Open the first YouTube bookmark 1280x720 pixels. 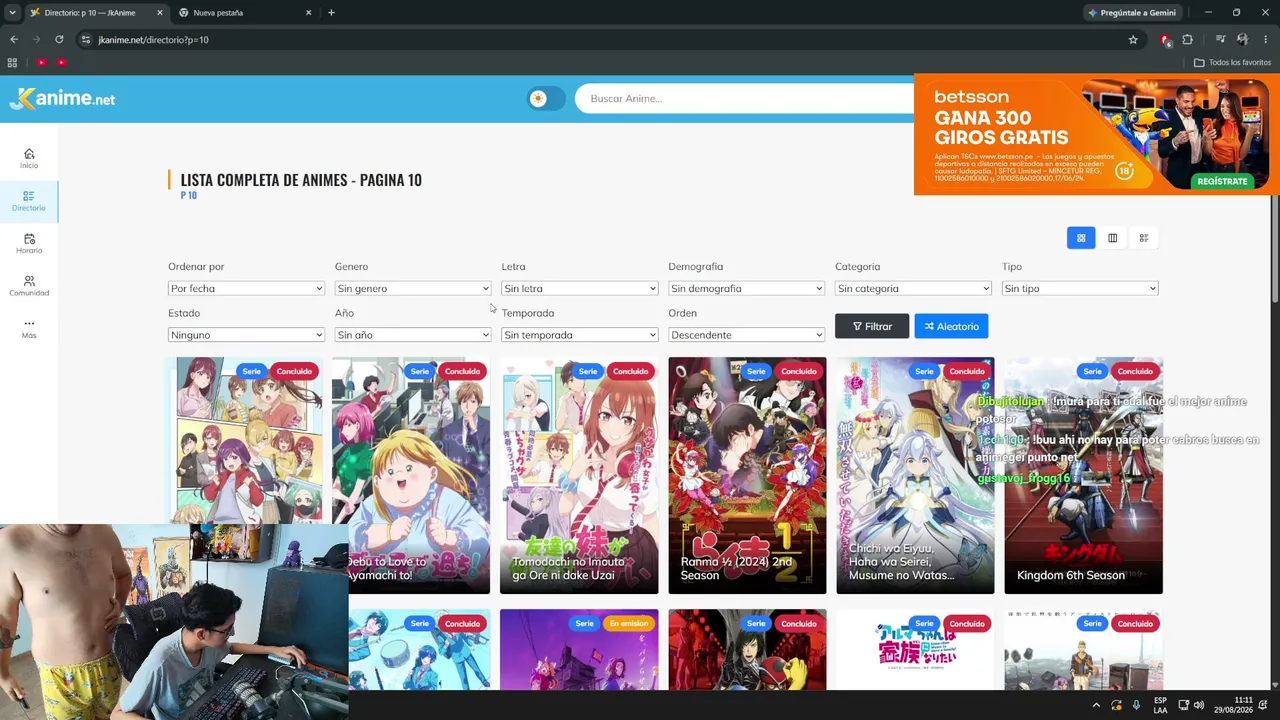41,62
